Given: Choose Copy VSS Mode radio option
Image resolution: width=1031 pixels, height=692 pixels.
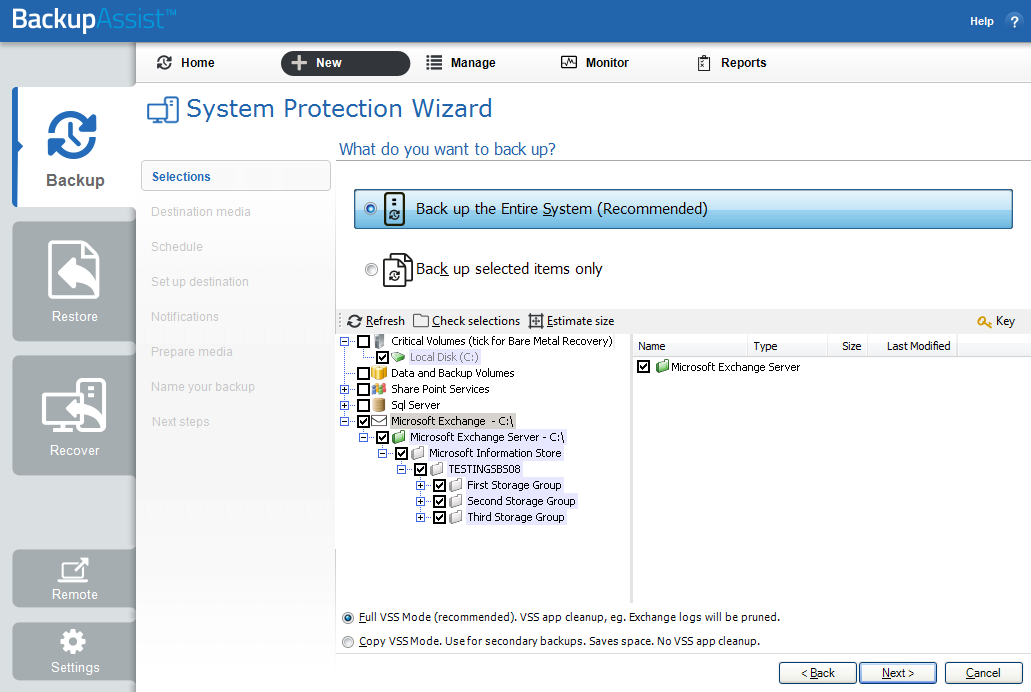Looking at the screenshot, I should 348,641.
